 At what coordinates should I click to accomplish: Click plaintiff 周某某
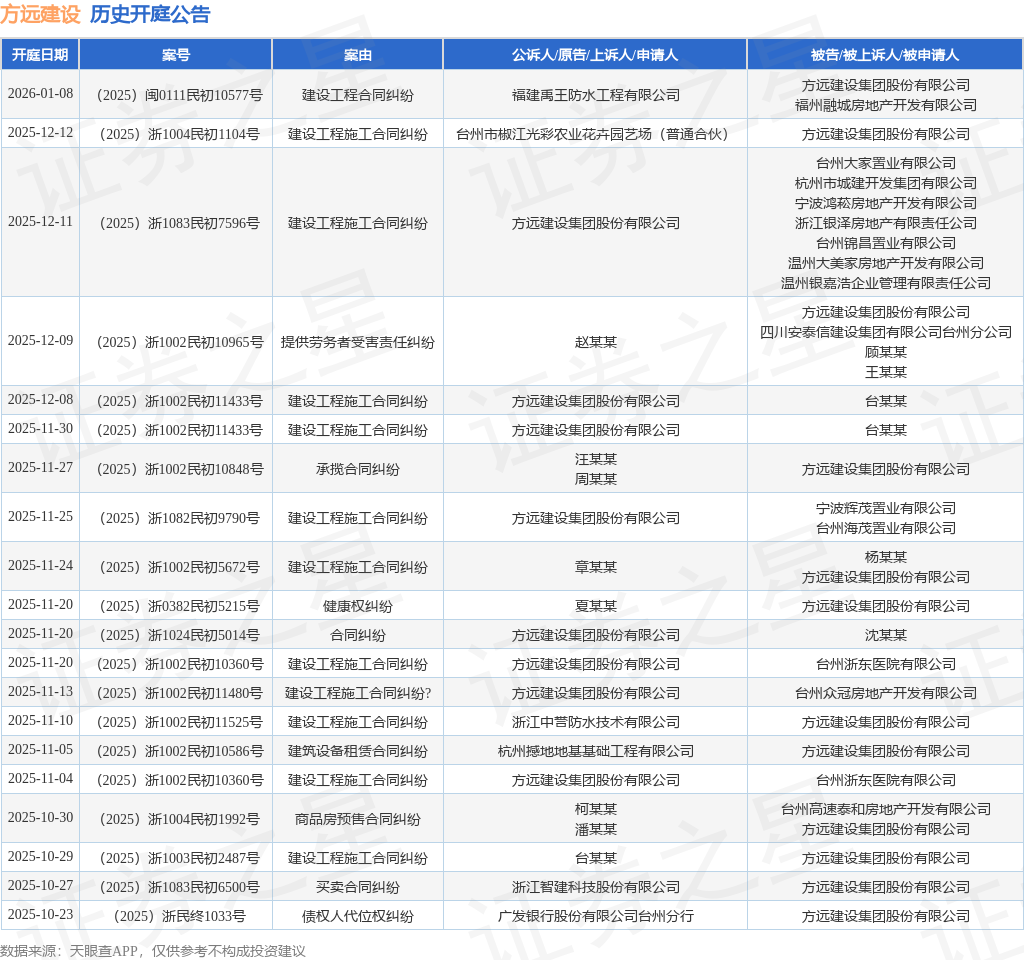596,479
